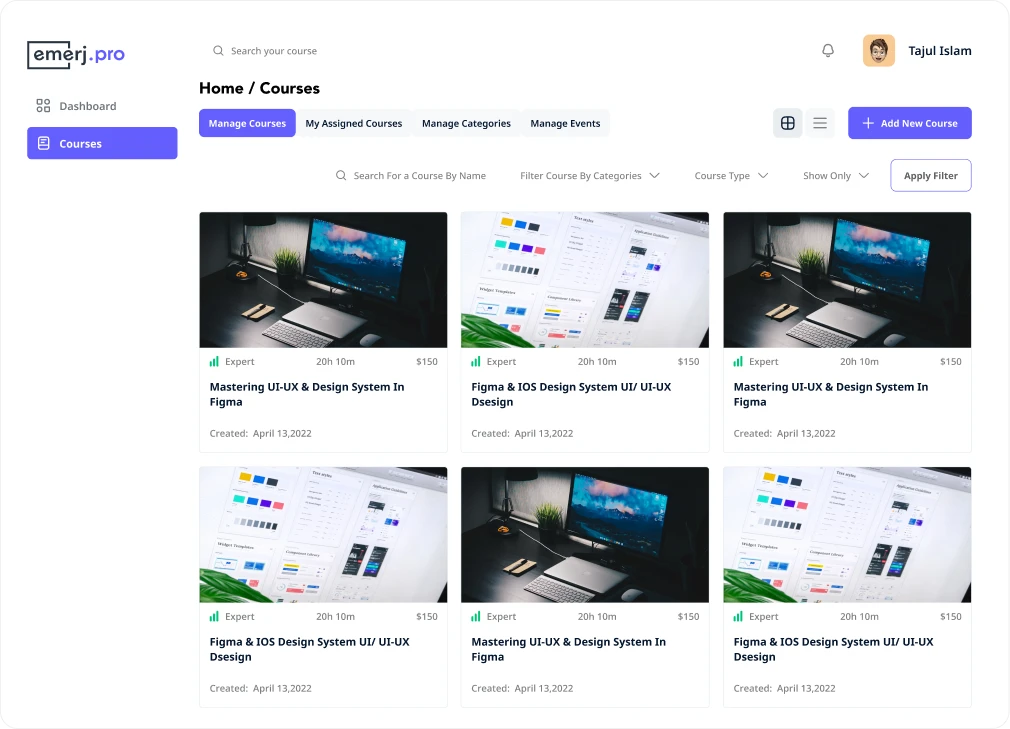Click the plus icon on Add New Course

pos(868,124)
